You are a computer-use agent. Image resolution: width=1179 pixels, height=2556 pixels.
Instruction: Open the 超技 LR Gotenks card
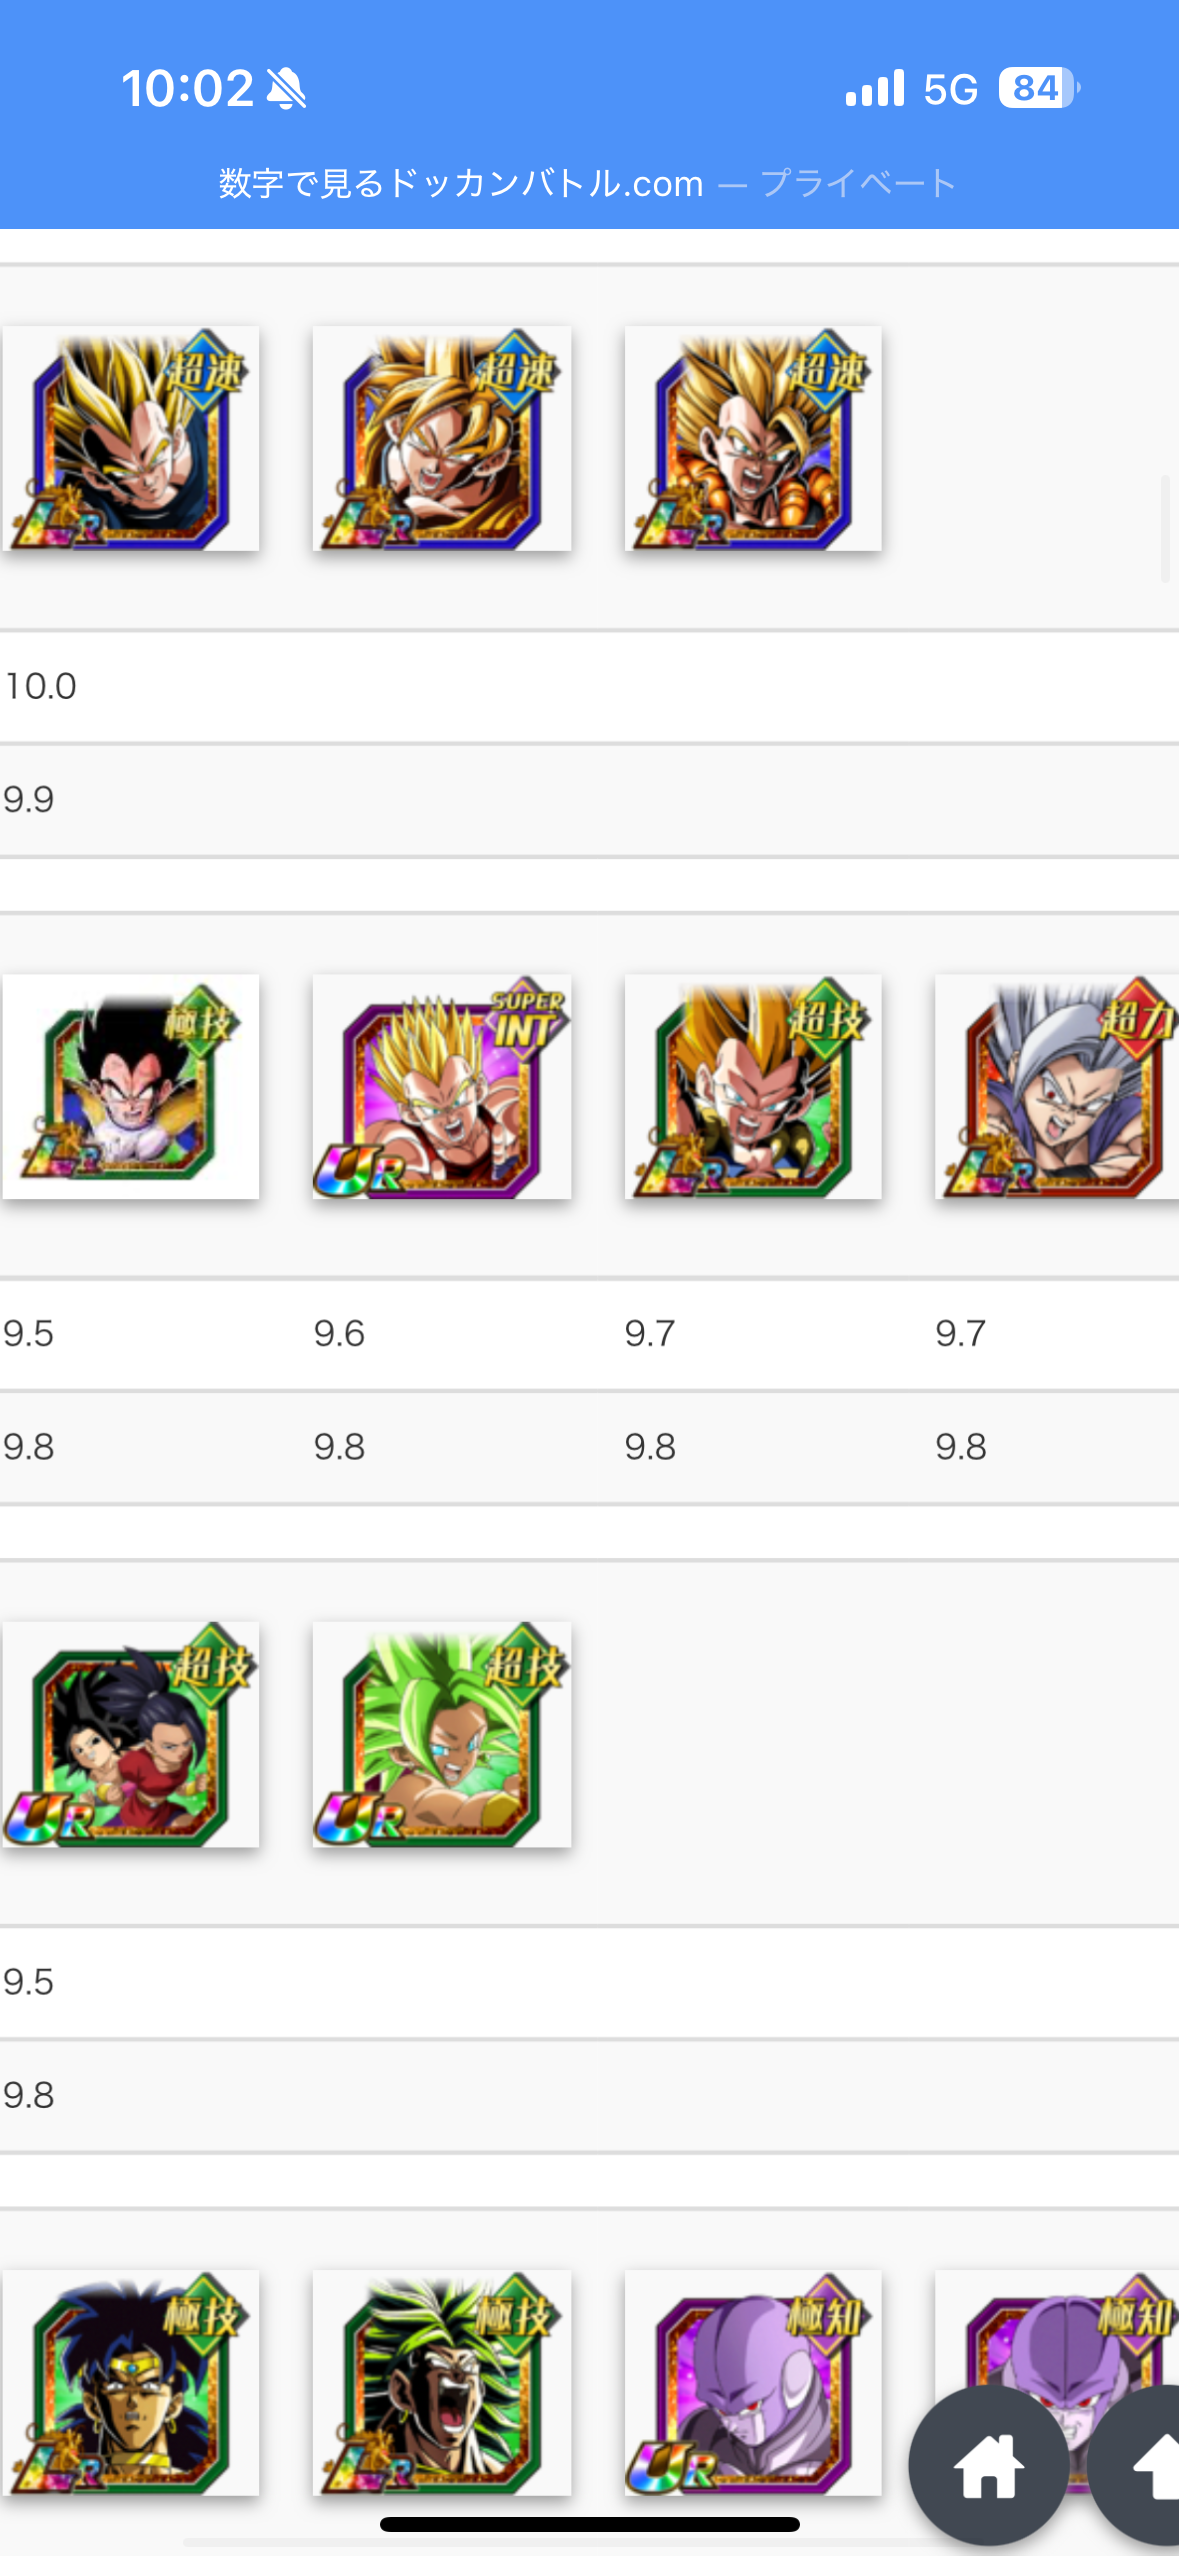tap(753, 1087)
